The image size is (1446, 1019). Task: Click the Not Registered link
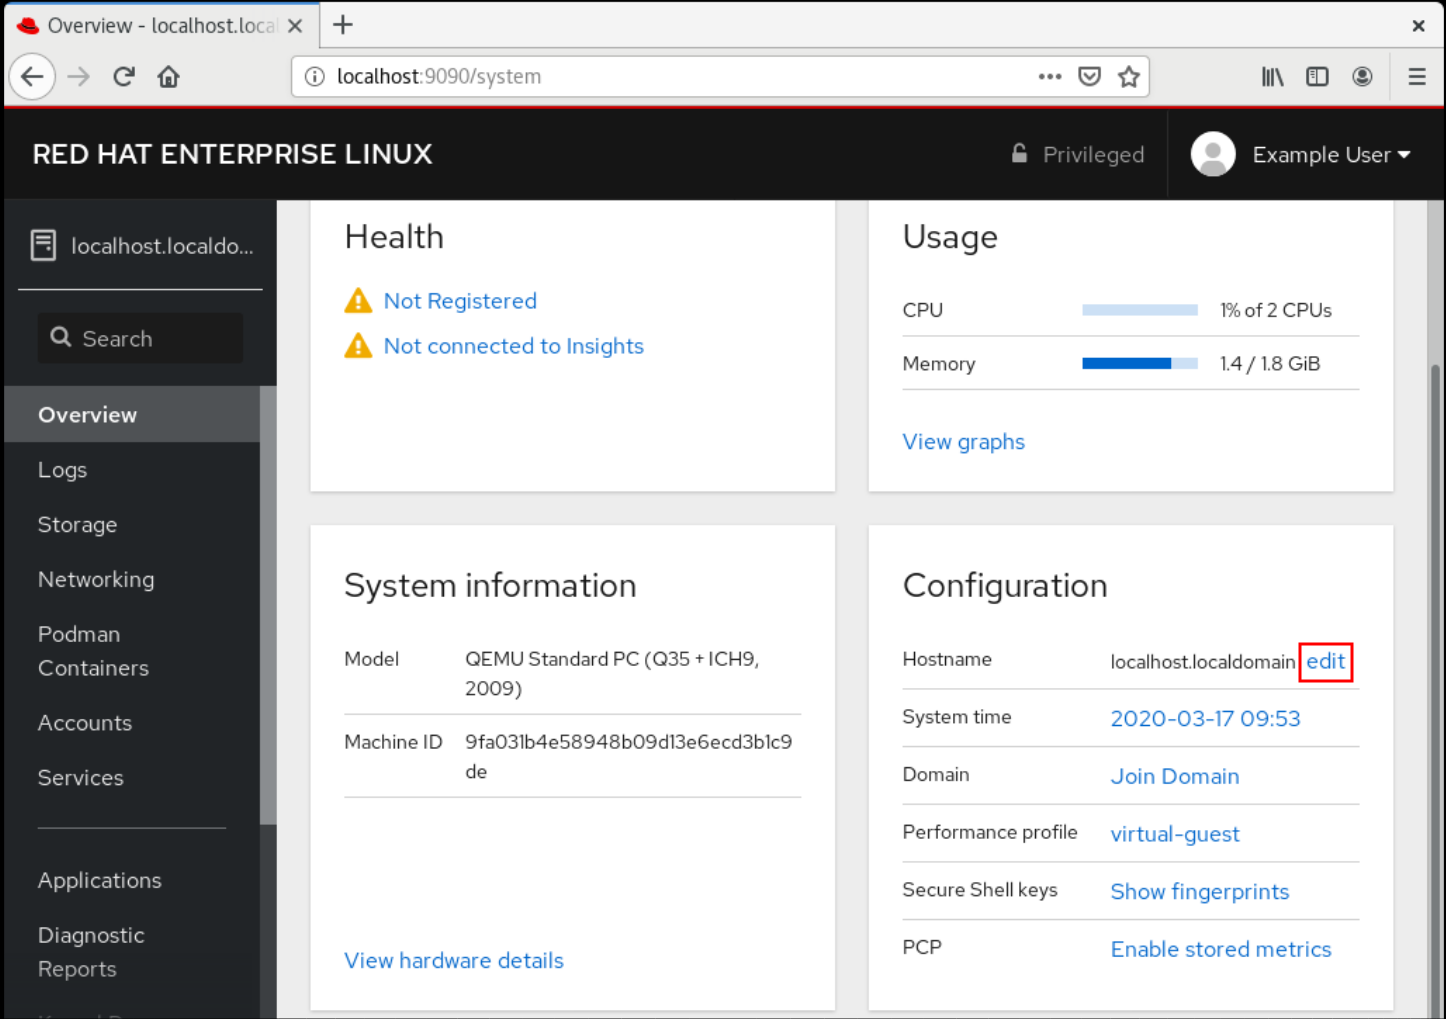coord(460,301)
